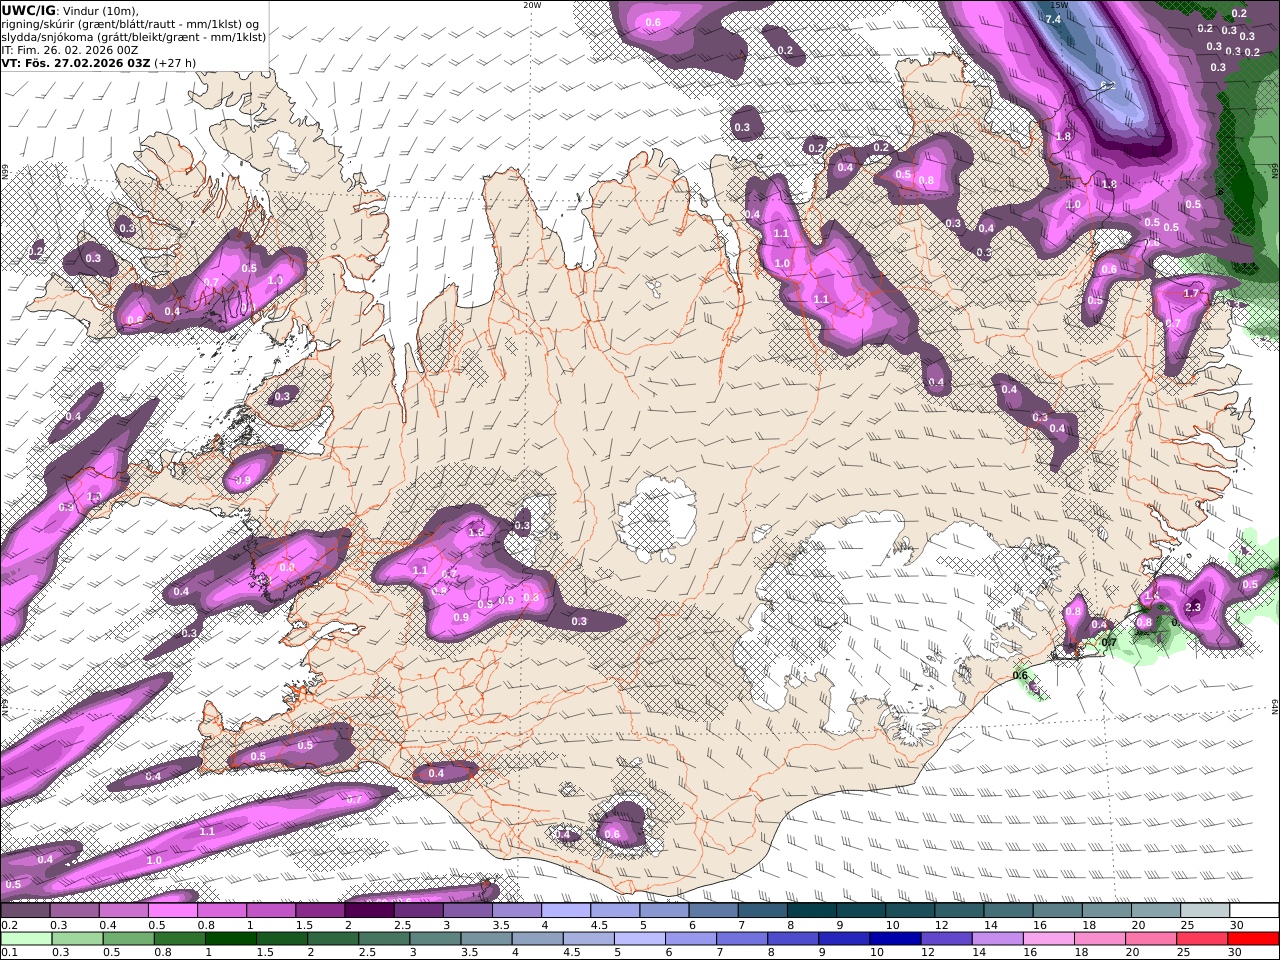Click the '0.1' label on rain legend scale

click(x=8, y=952)
